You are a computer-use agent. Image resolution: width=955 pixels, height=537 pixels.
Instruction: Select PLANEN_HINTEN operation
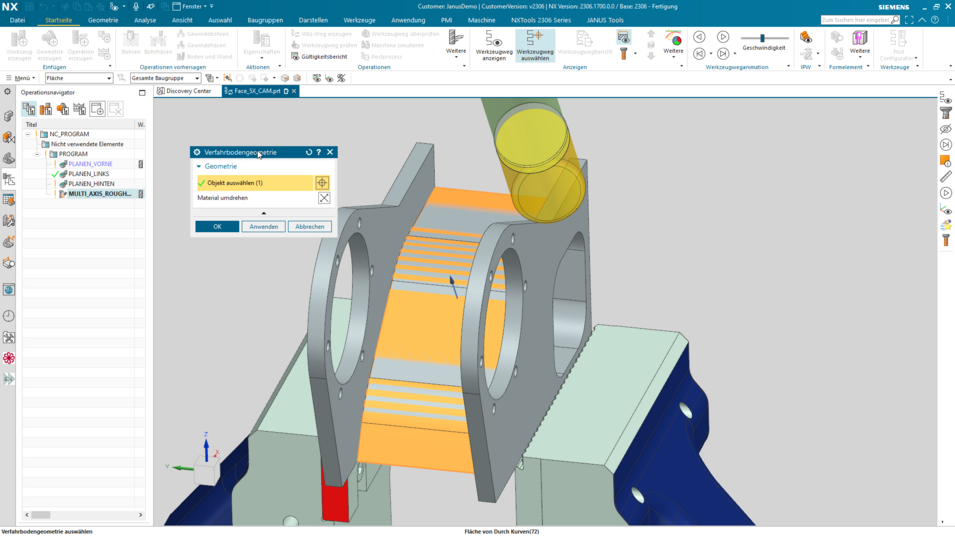[91, 183]
